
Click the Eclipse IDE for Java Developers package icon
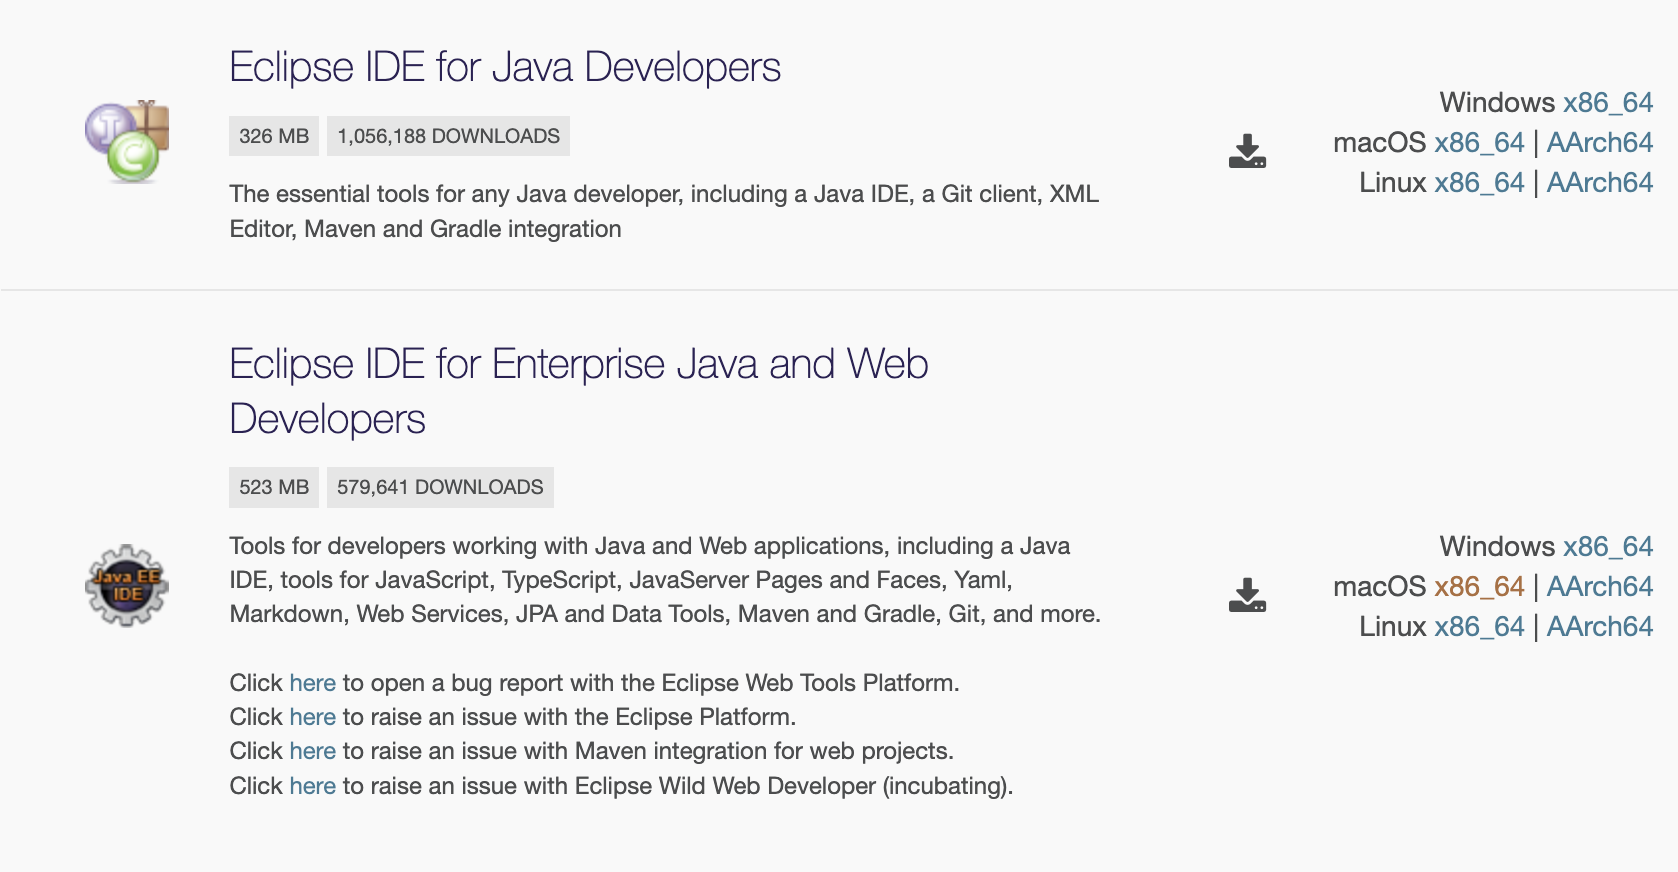click(x=127, y=142)
